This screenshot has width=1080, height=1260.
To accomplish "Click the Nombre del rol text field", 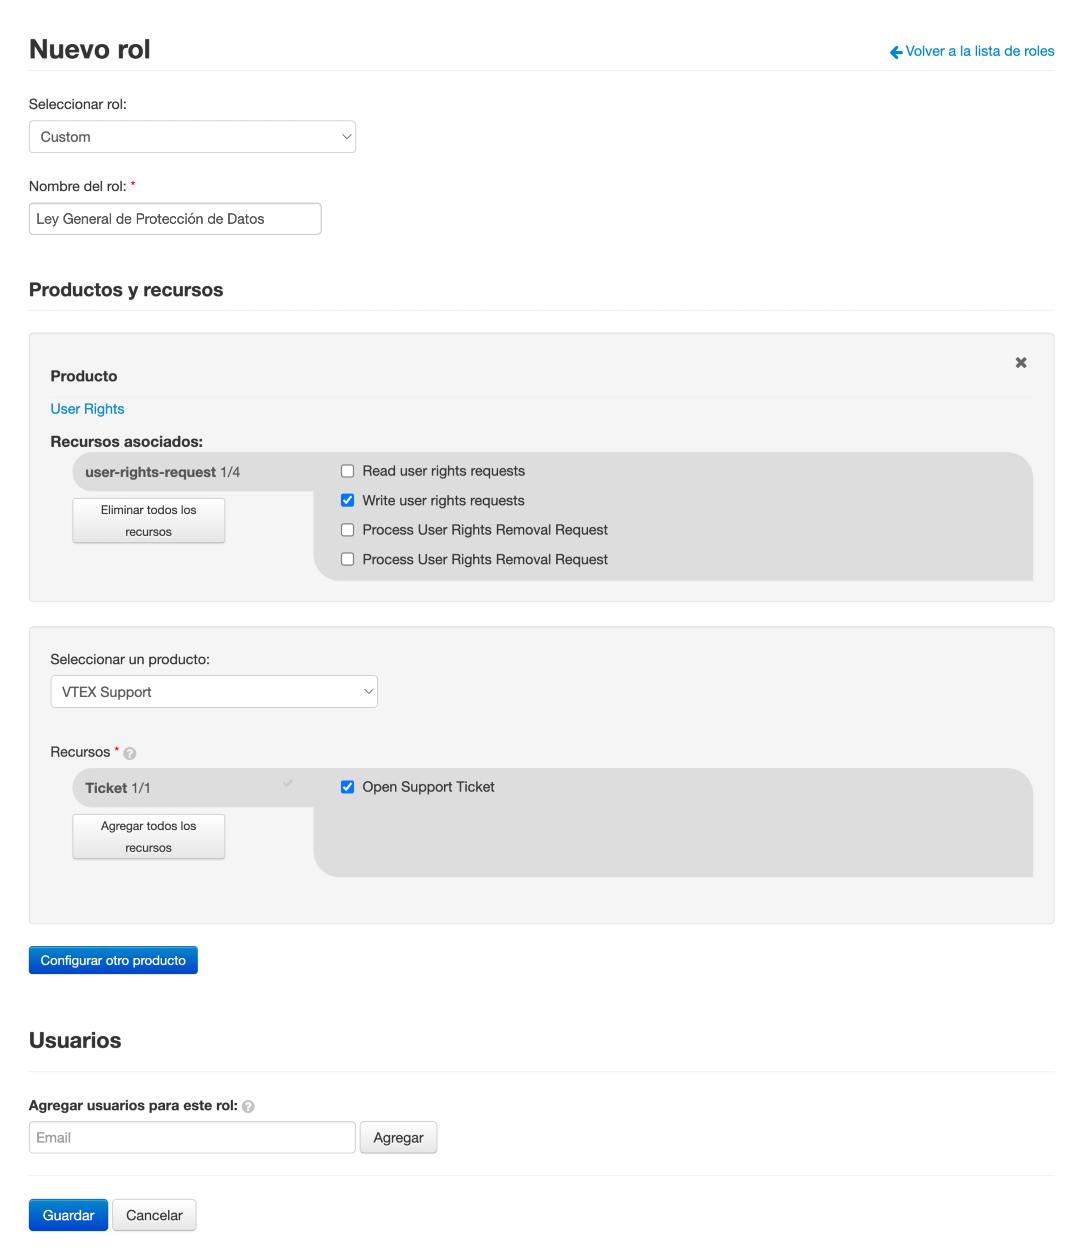I will click(x=175, y=219).
